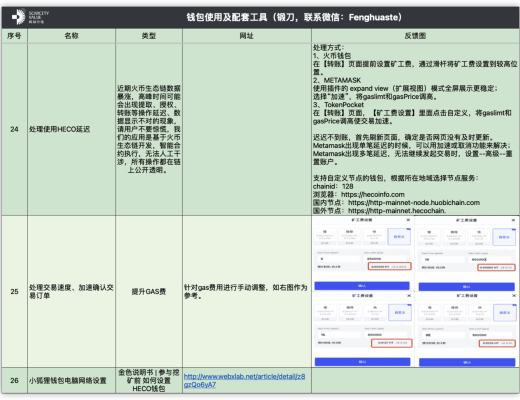Select row number 25 cell
The width and height of the screenshot is (520, 400).
tap(14, 291)
